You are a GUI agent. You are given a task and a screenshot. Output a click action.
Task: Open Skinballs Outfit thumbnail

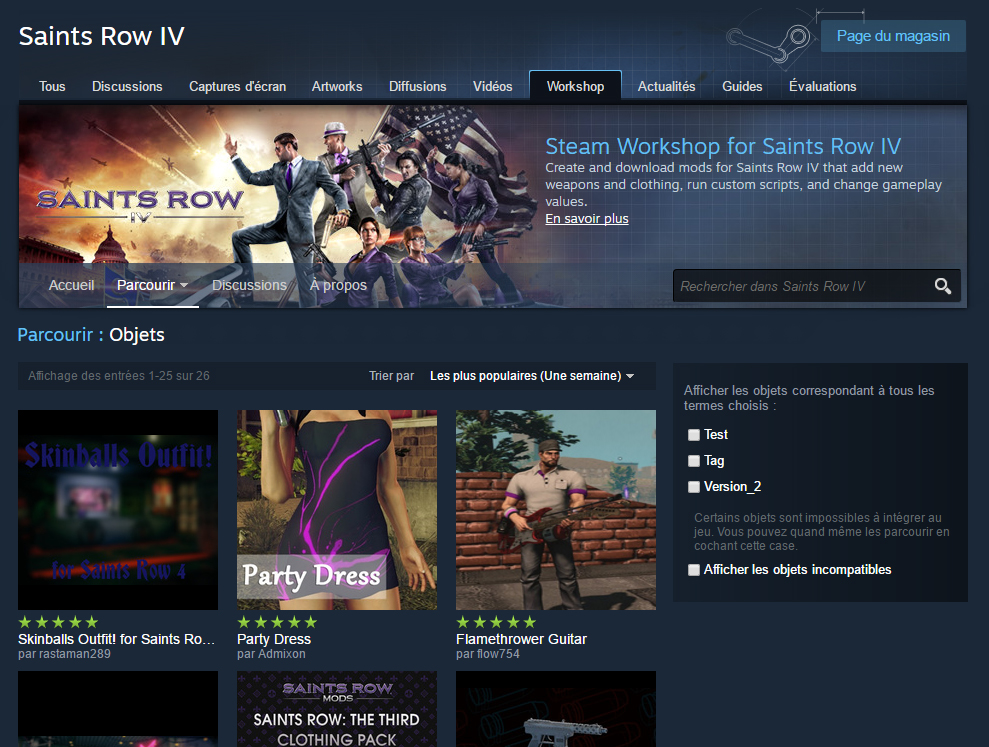[x=118, y=510]
